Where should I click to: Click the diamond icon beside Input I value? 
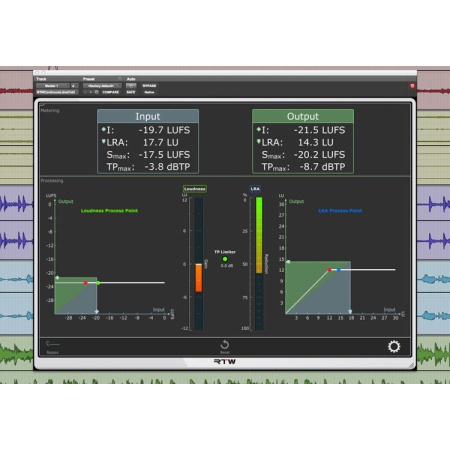104,129
